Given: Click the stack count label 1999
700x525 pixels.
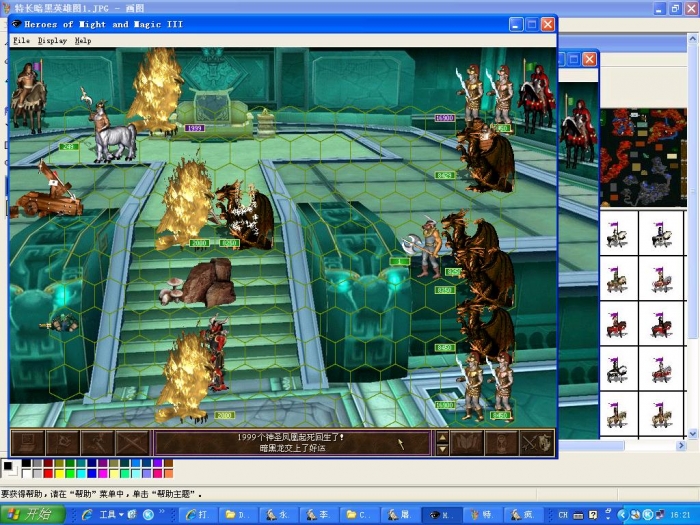Looking at the screenshot, I should [x=194, y=128].
